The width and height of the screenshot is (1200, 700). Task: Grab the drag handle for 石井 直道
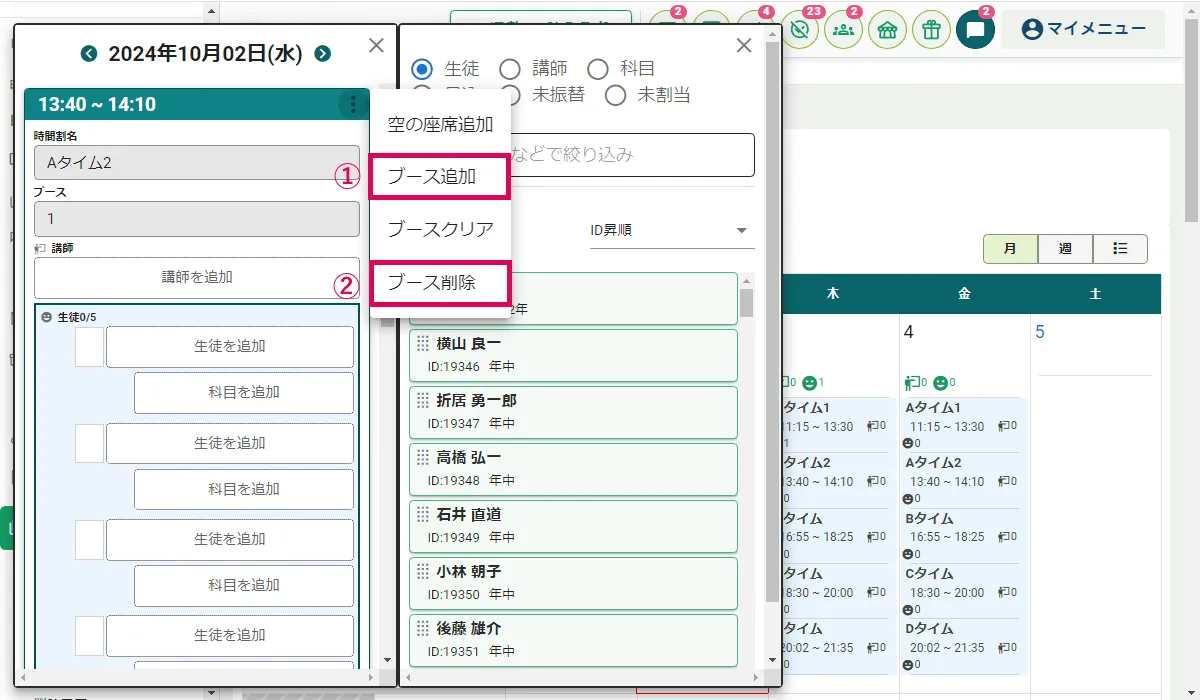coord(423,514)
